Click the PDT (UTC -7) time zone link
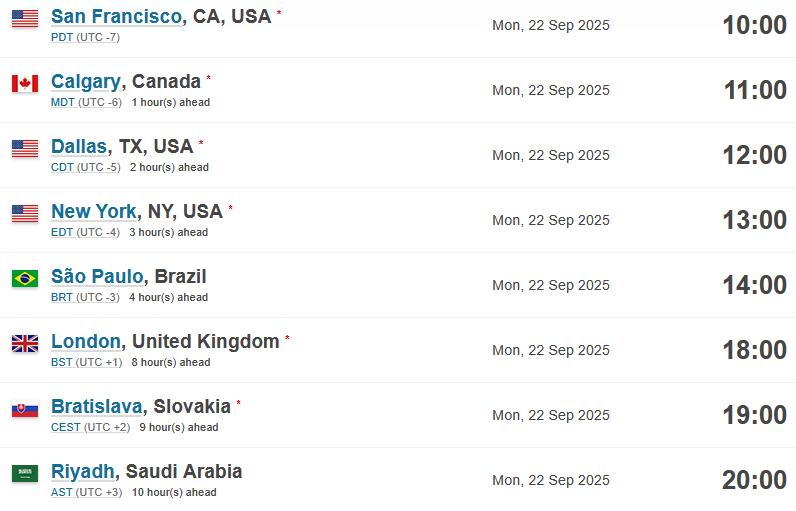796x511 pixels. [x=85, y=38]
